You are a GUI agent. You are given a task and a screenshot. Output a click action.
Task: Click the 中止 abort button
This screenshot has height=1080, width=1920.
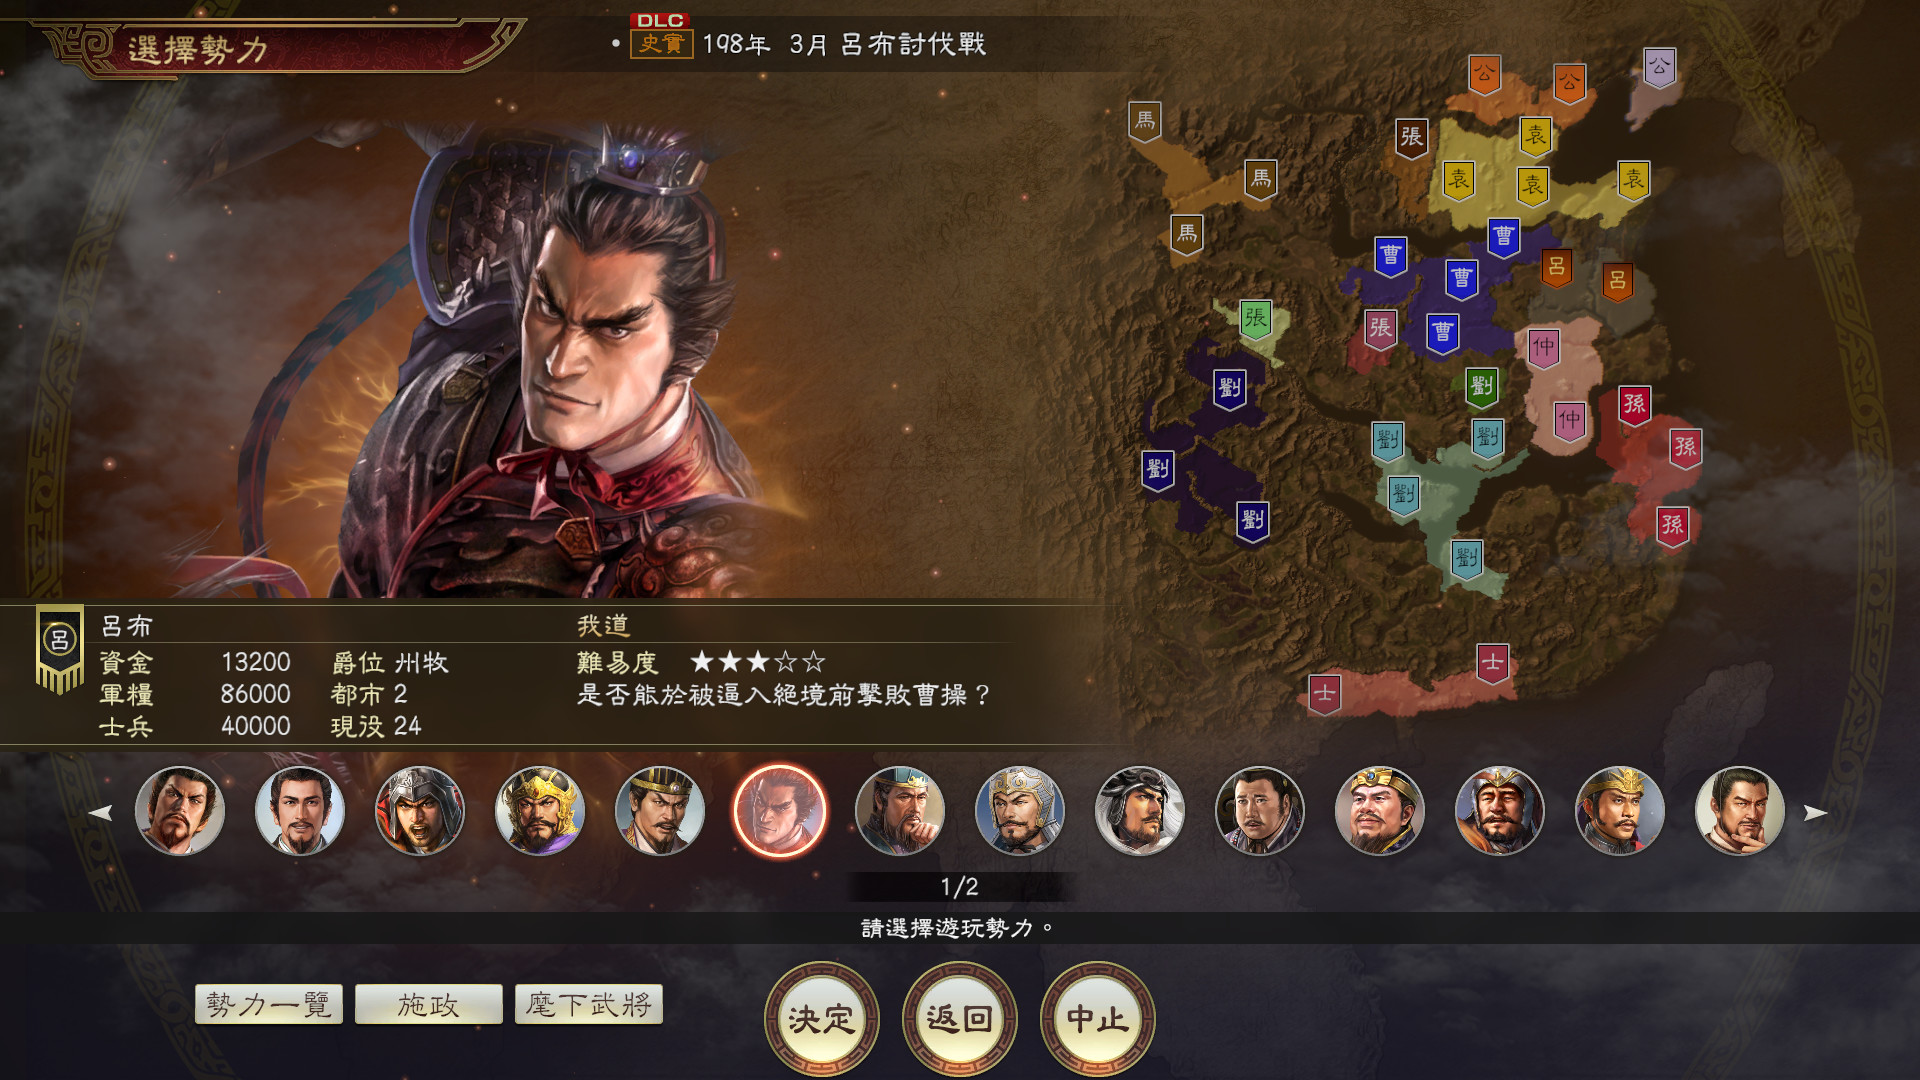coord(1097,1018)
